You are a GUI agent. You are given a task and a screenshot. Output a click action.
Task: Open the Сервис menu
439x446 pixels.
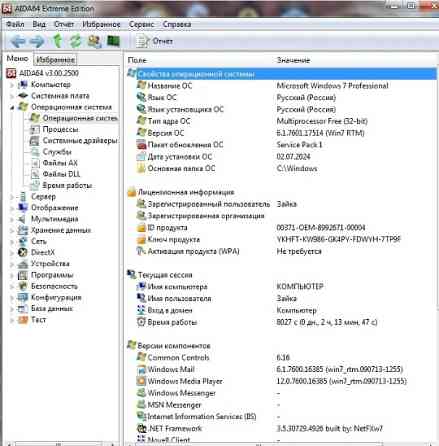pos(142,24)
